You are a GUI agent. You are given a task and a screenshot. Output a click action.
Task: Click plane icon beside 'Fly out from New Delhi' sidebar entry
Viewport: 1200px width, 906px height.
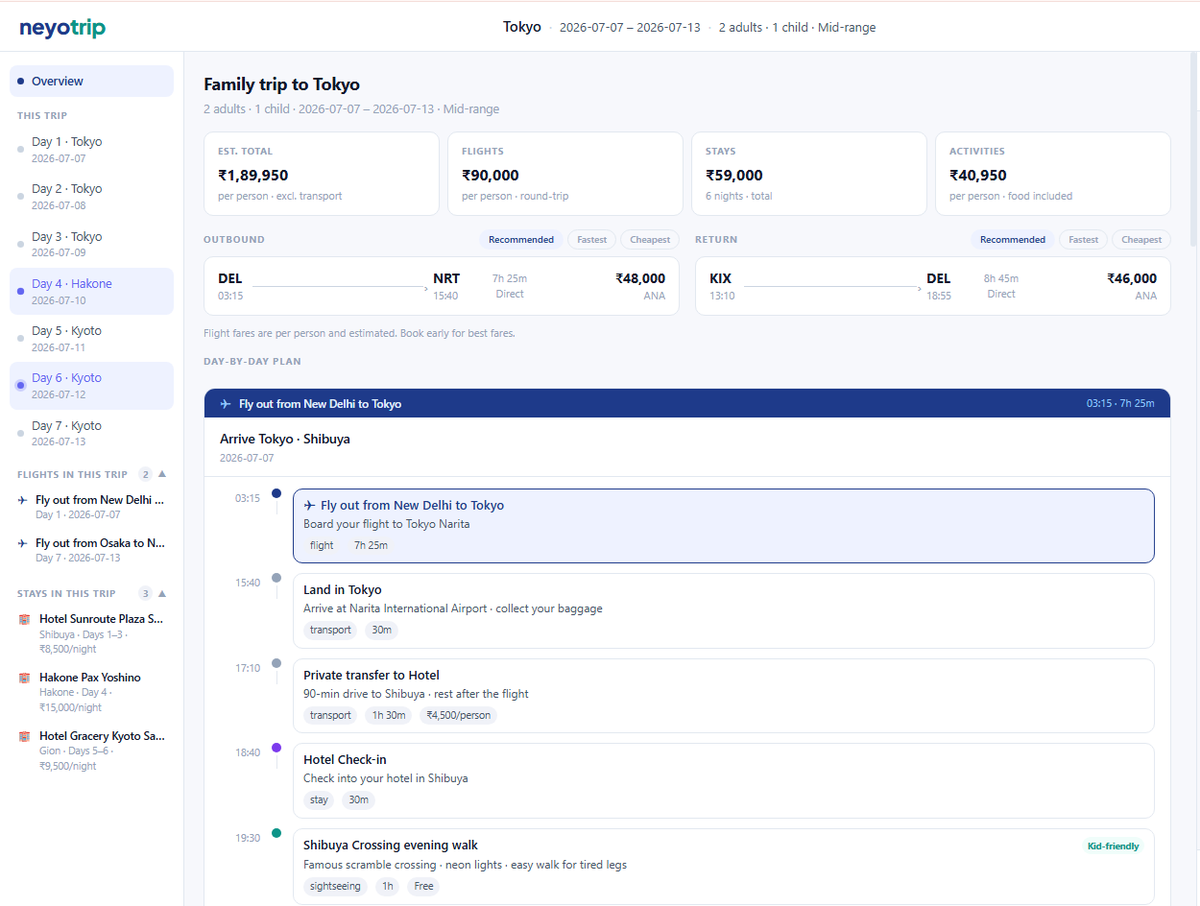coord(23,499)
